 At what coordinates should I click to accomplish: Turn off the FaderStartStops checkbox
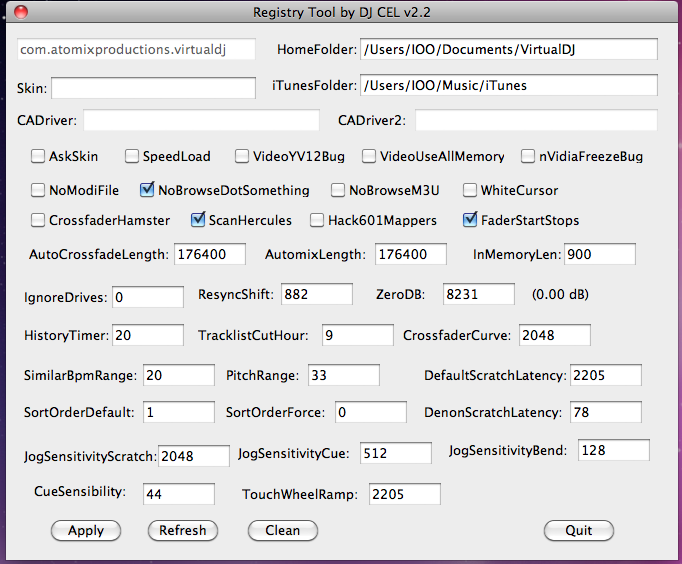click(x=470, y=220)
